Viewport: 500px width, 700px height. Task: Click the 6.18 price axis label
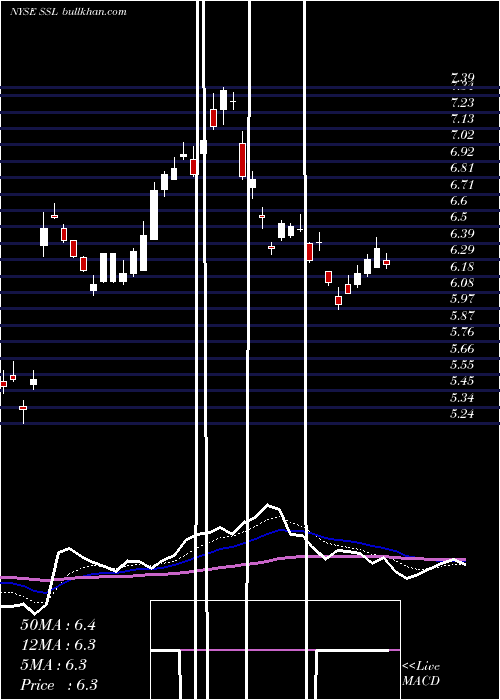pyautogui.click(x=462, y=267)
